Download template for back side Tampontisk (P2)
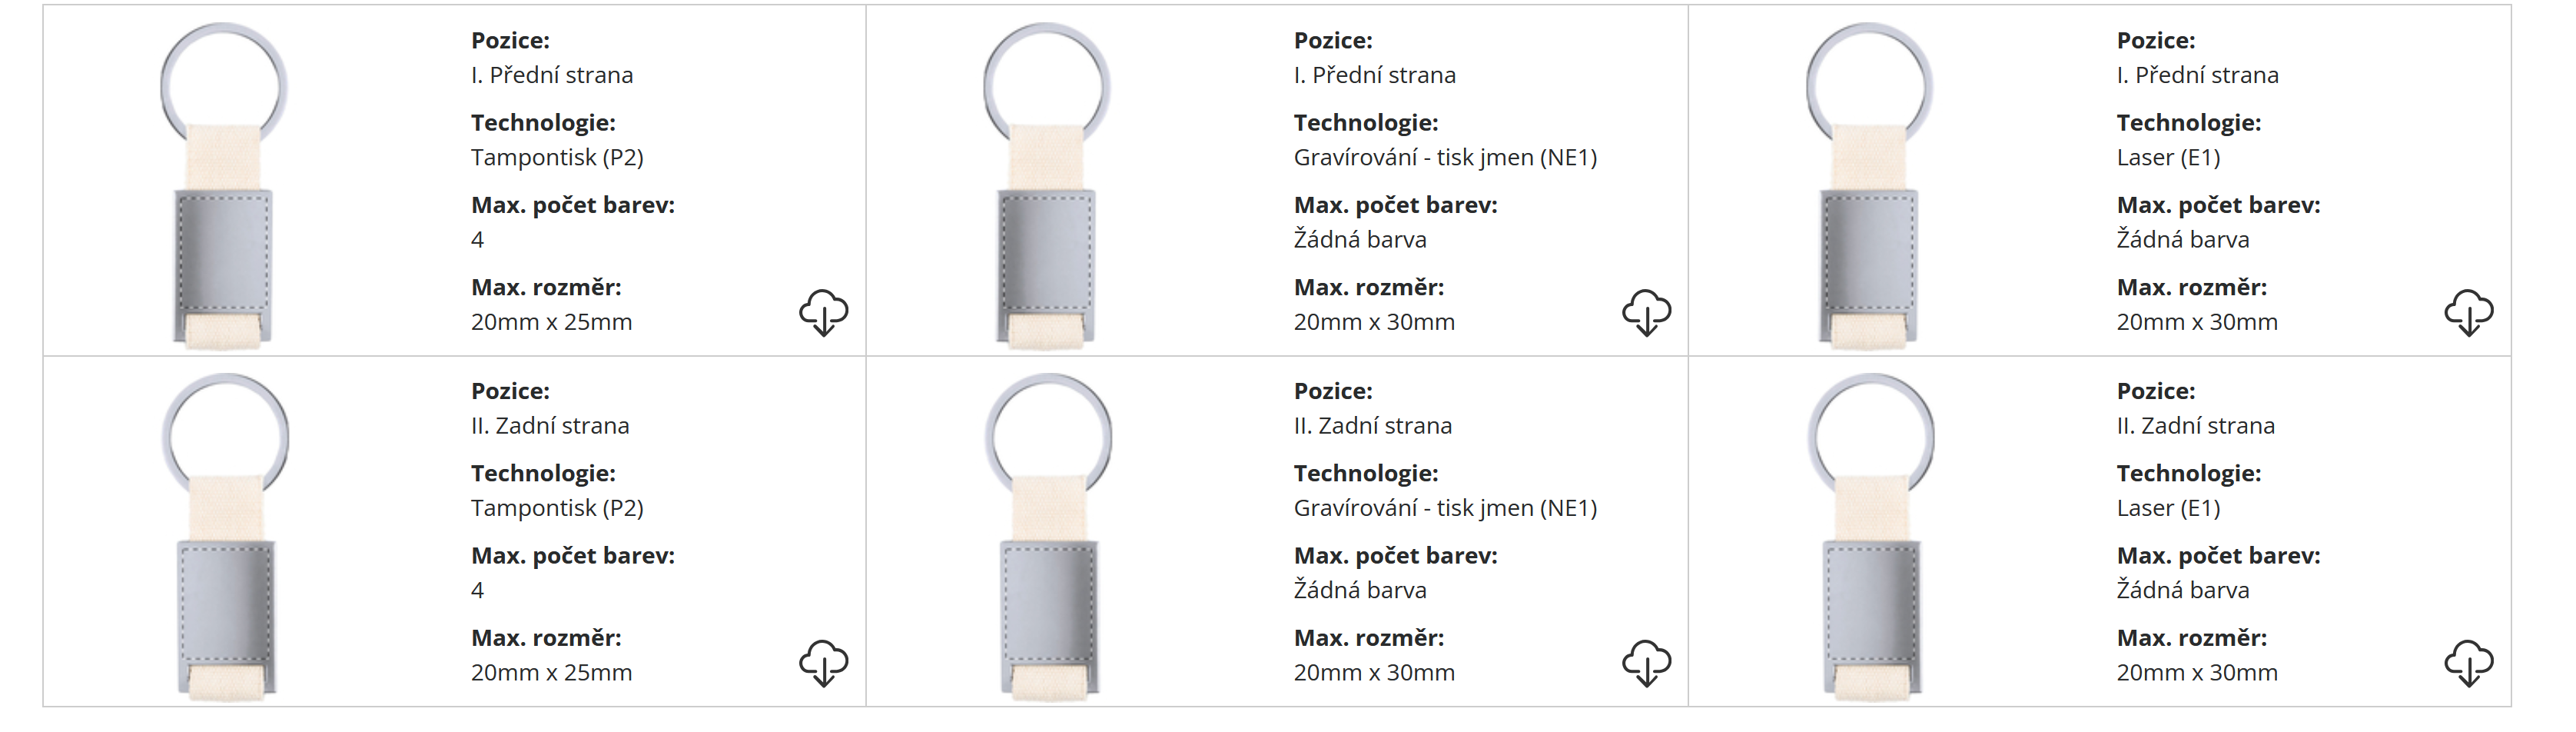 (823, 663)
